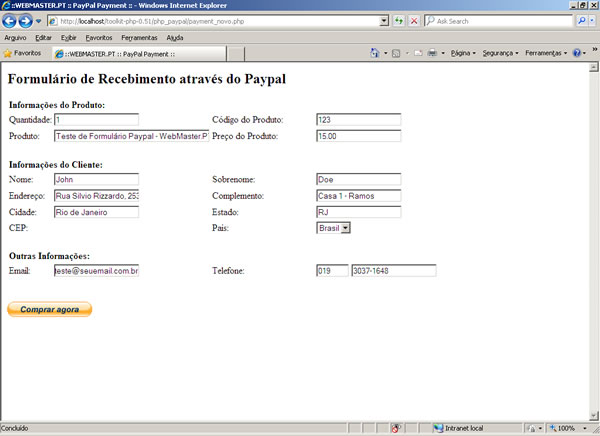Open the Página command bar menu

coord(463,53)
